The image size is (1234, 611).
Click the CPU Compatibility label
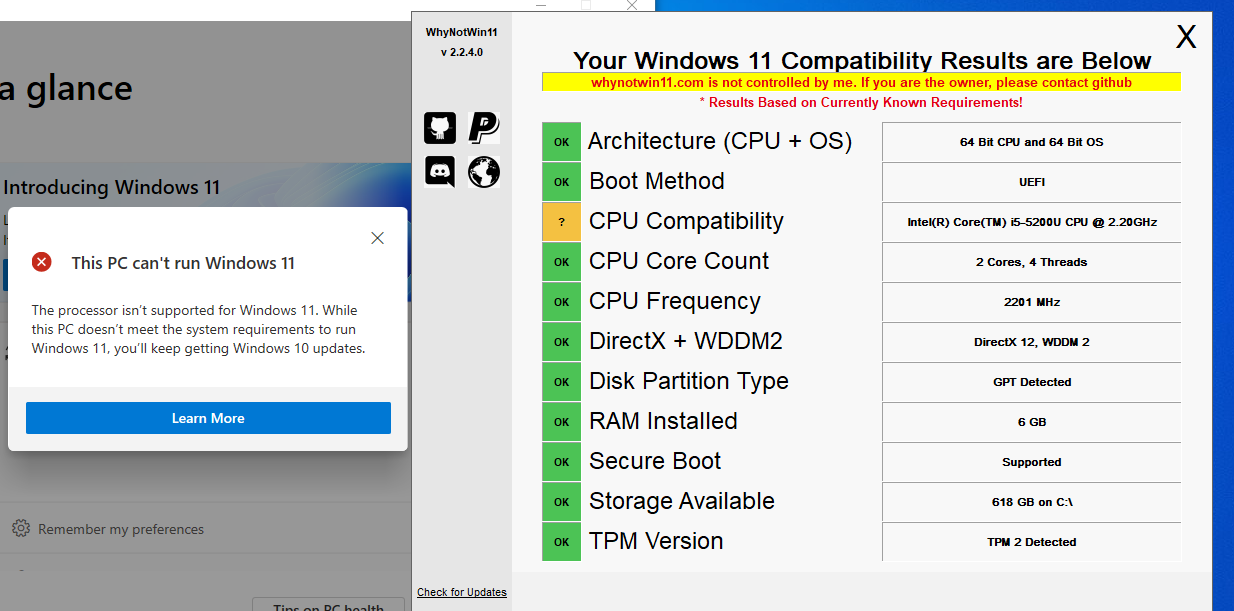[686, 221]
